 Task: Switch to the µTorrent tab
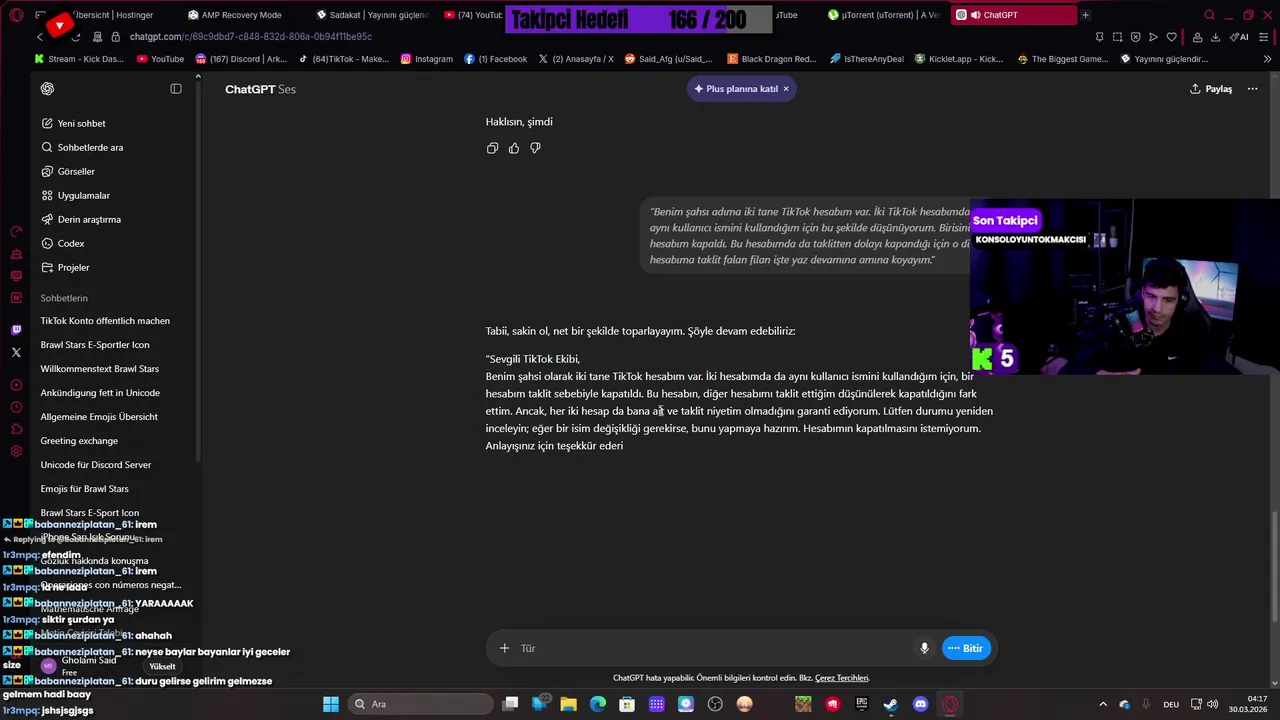coord(884,15)
